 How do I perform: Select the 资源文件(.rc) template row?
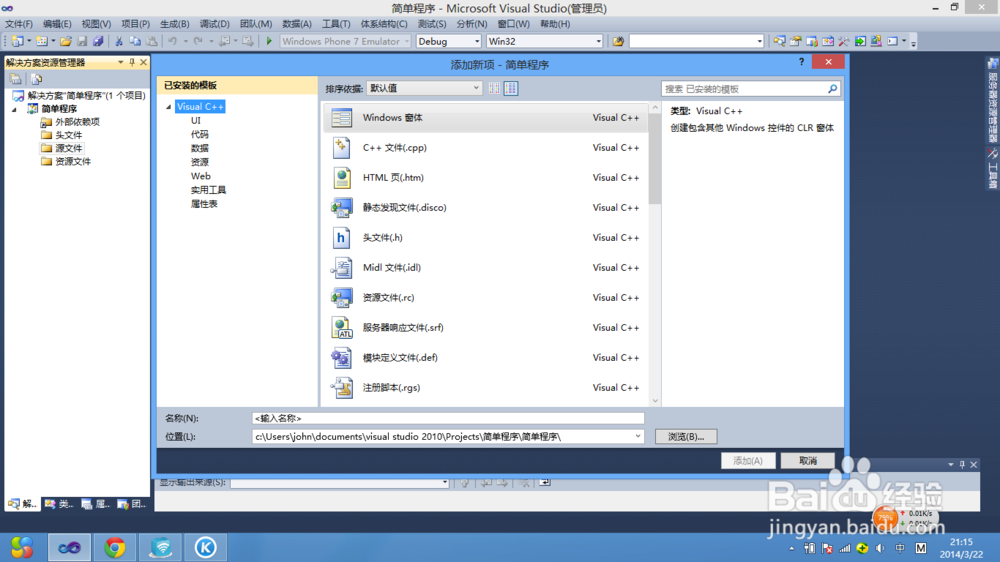pos(485,297)
